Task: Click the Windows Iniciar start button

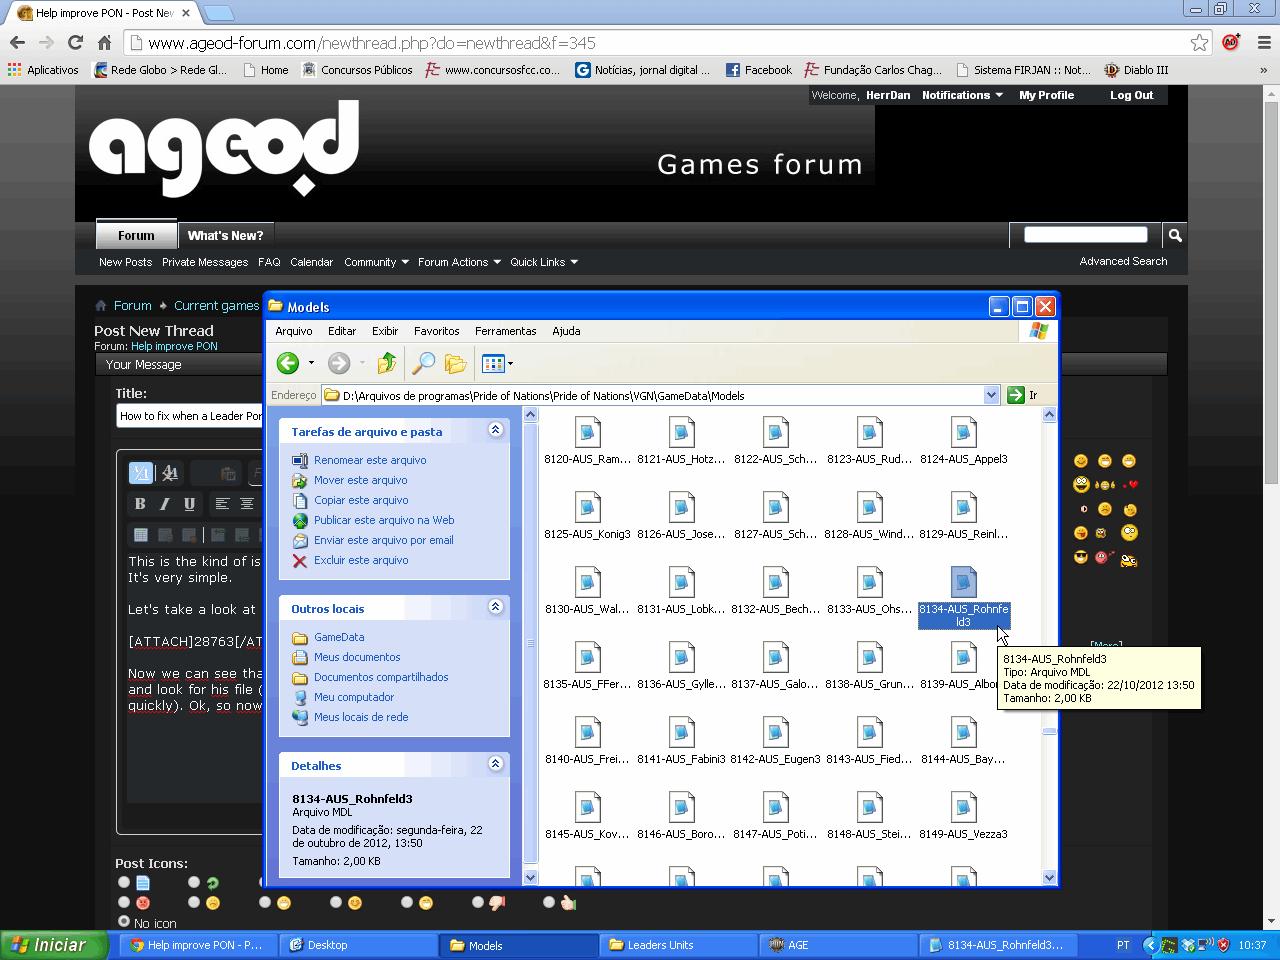Action: (48, 945)
